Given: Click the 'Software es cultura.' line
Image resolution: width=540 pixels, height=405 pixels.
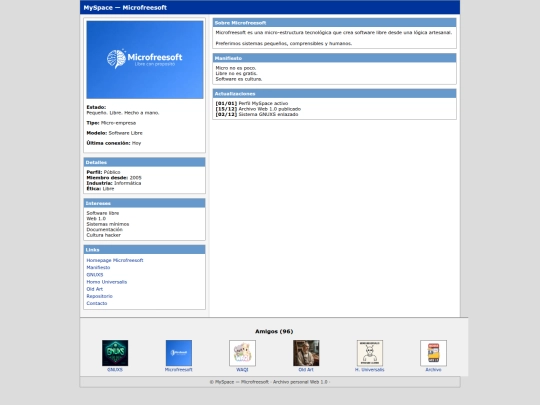Looking at the screenshot, I should [x=239, y=79].
